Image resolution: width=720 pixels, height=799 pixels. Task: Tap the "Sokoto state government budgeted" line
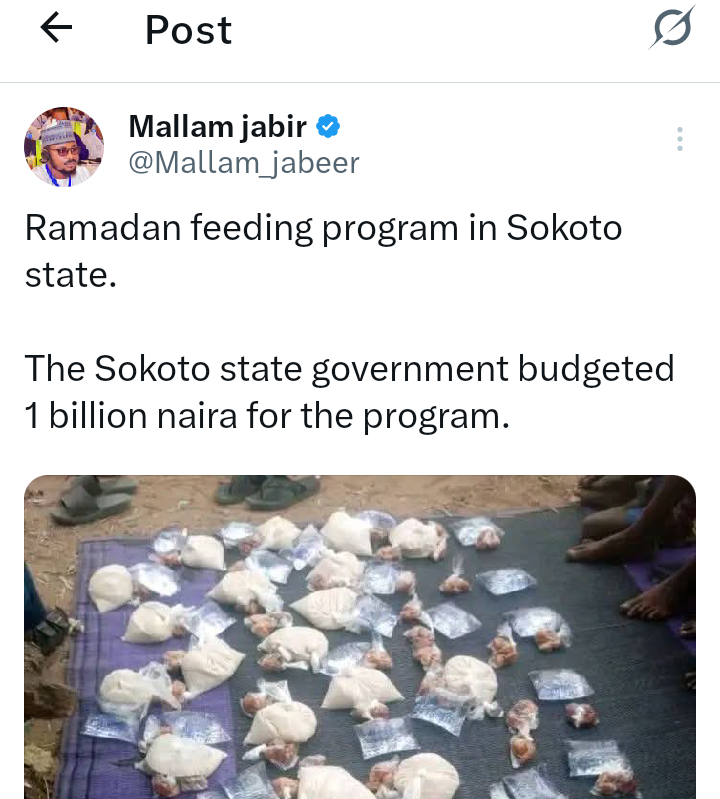click(x=349, y=369)
